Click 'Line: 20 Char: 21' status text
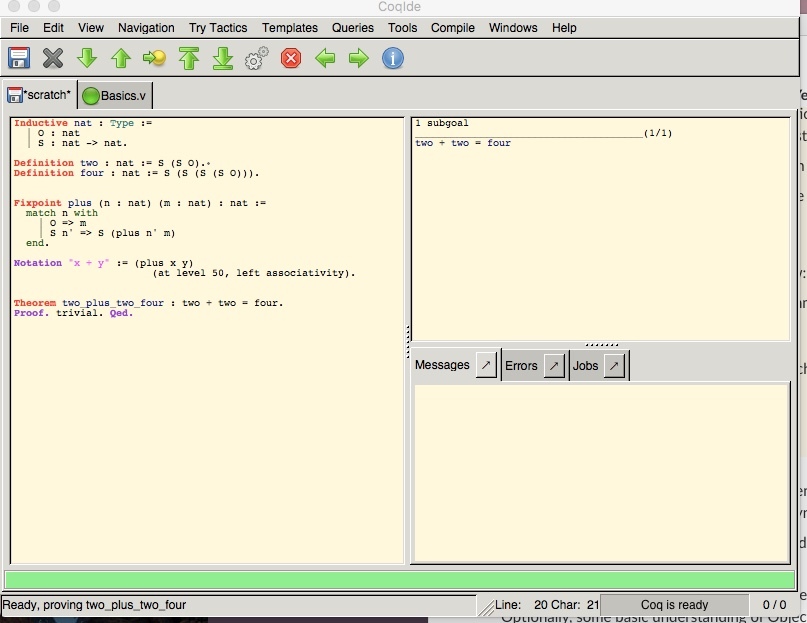This screenshot has width=807, height=623. (x=547, y=604)
